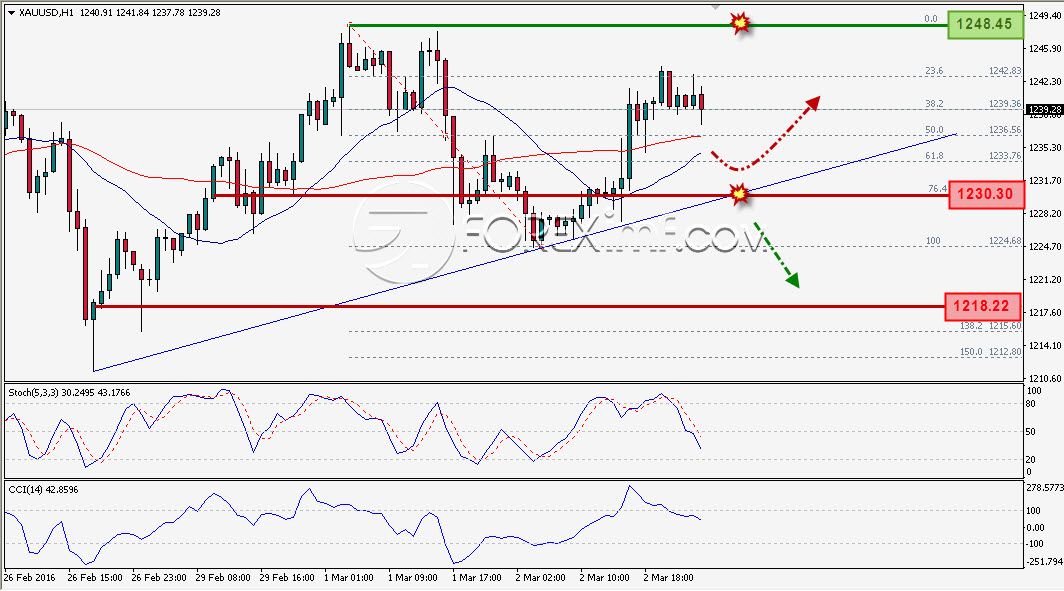Click Fibonacci level 38.2 value 1239.36
The height and width of the screenshot is (591, 1064).
(x=1005, y=104)
